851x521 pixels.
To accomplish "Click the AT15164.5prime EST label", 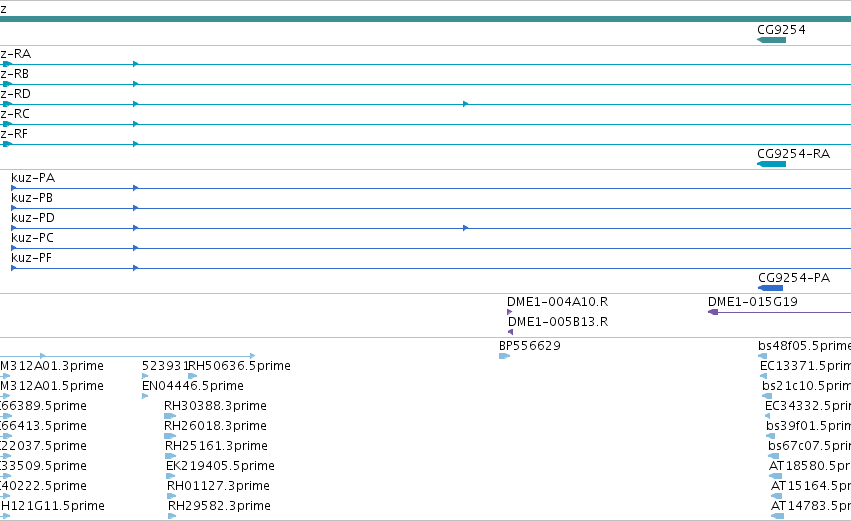I will pyautogui.click(x=811, y=486).
